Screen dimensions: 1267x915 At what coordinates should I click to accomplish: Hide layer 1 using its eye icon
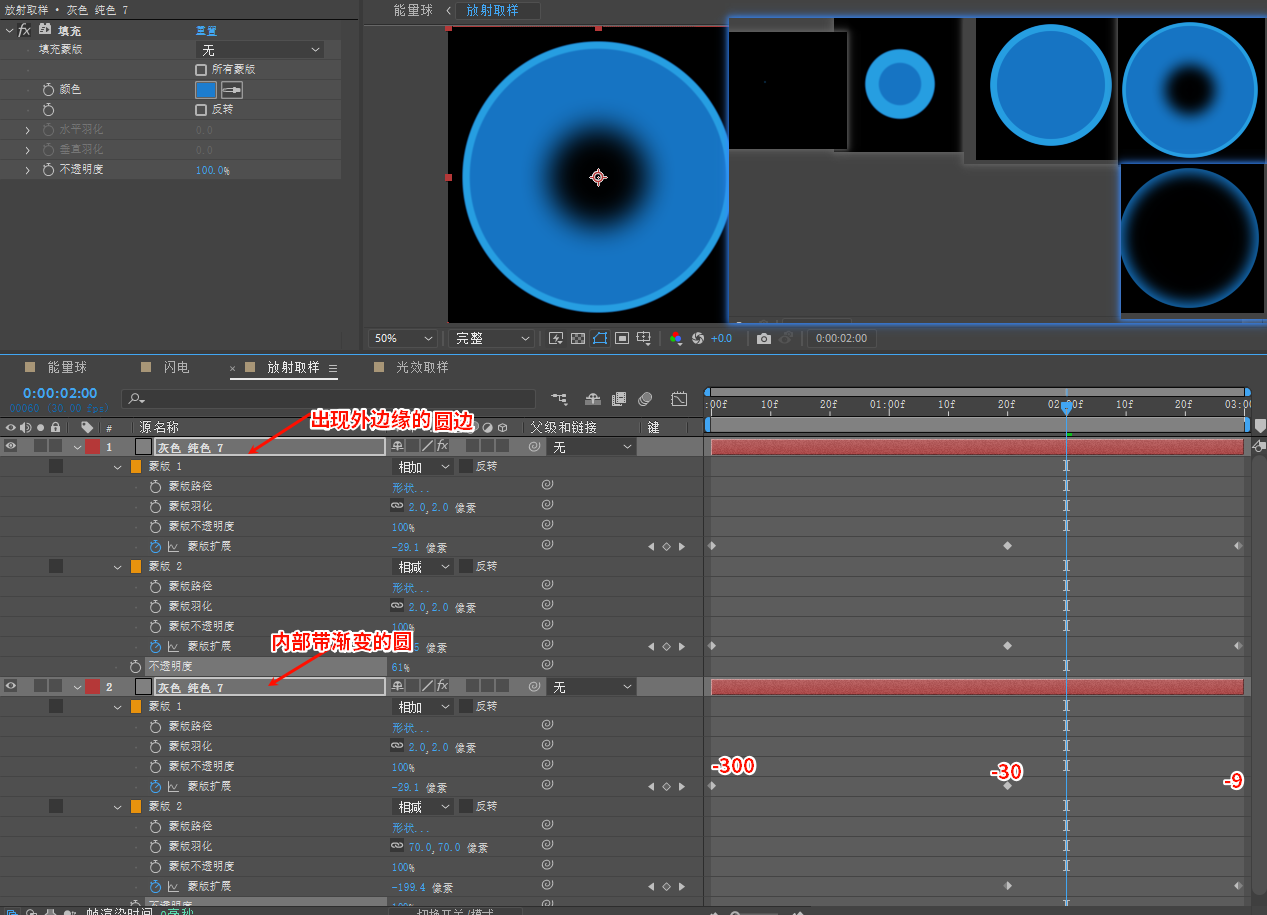click(11, 447)
